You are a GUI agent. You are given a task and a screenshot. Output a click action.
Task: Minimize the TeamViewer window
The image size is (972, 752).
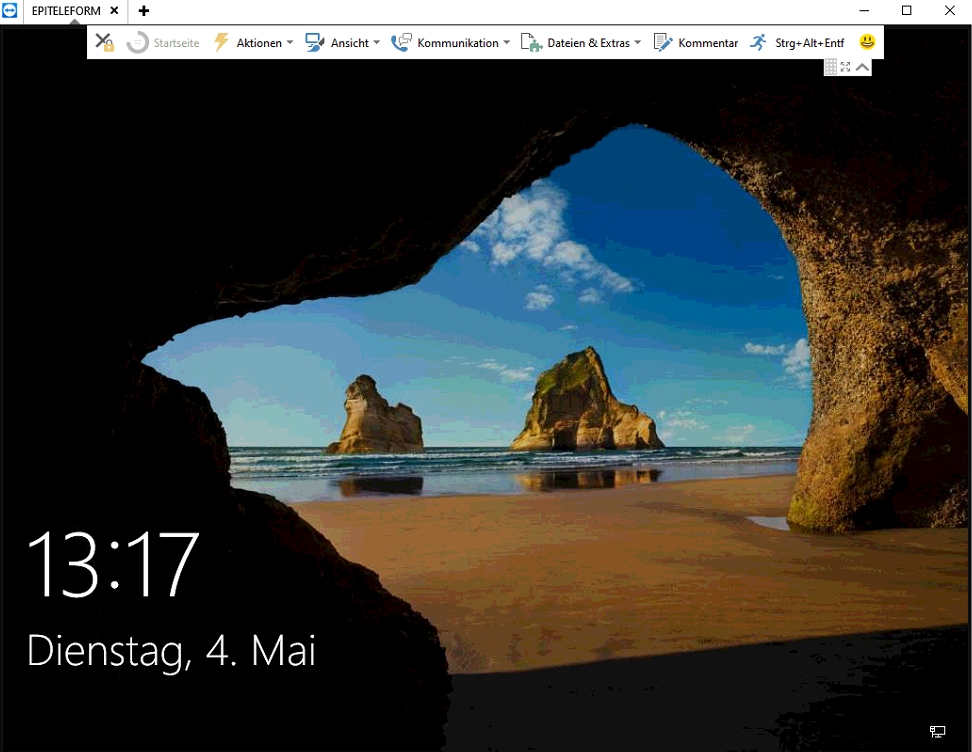[864, 11]
